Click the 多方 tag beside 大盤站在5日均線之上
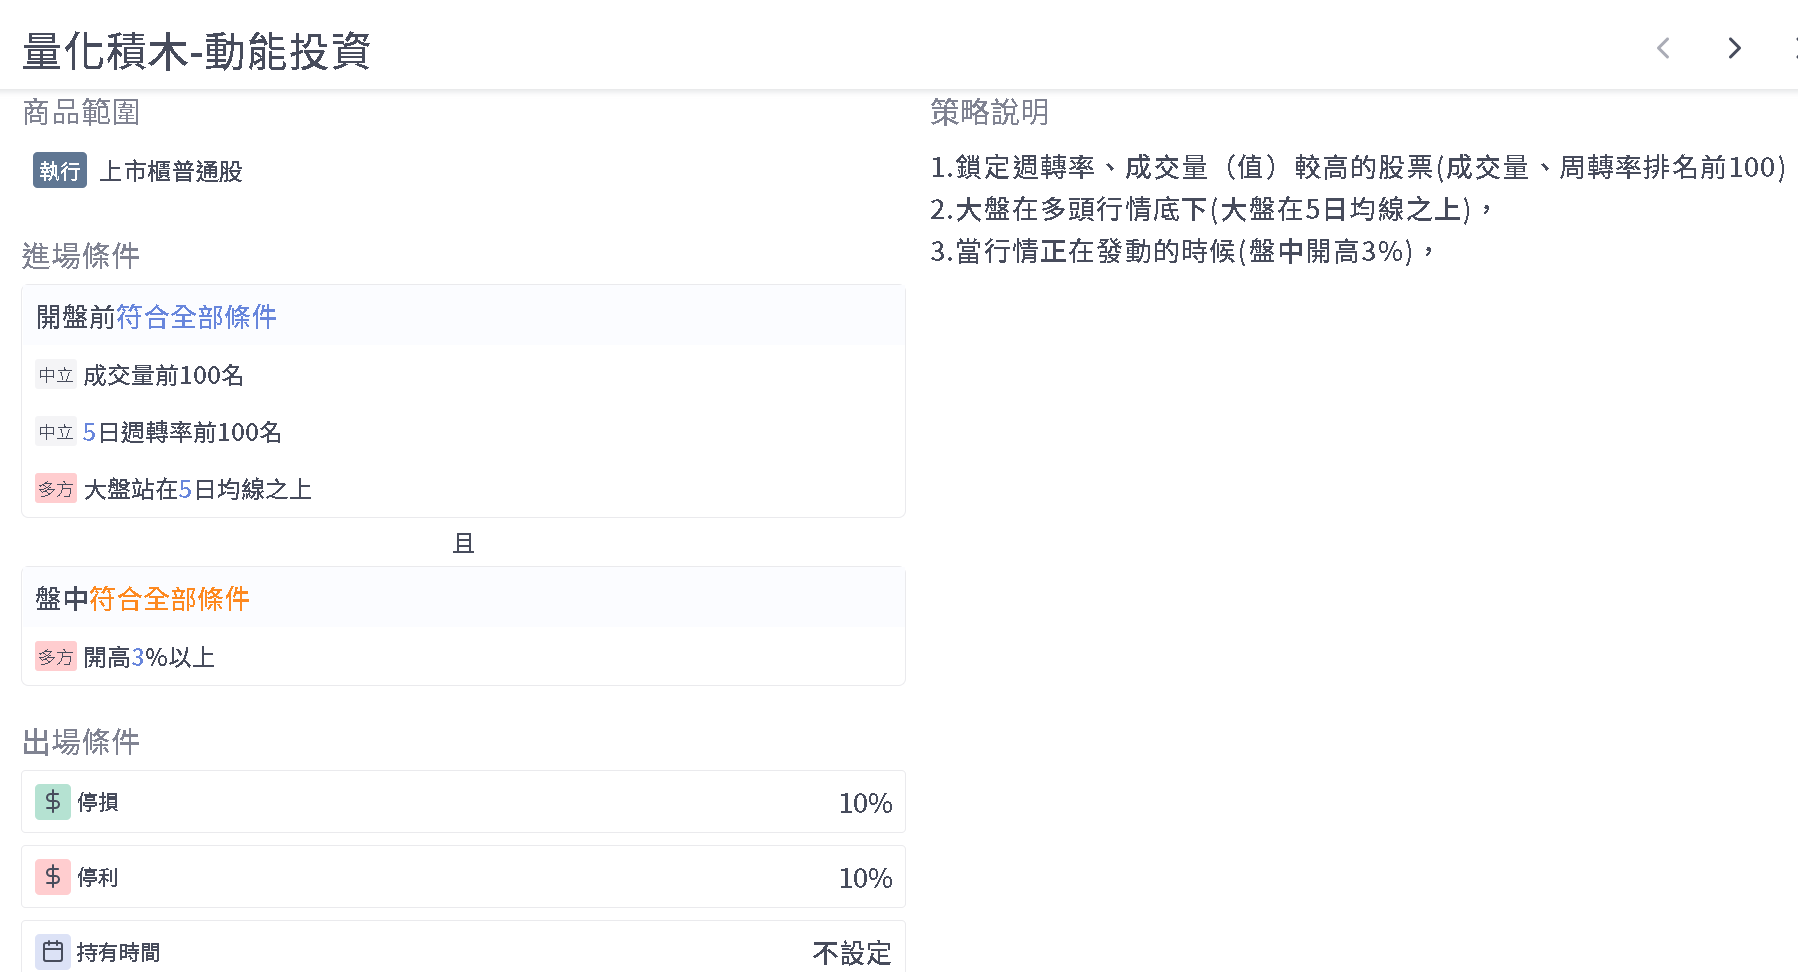 pos(56,489)
